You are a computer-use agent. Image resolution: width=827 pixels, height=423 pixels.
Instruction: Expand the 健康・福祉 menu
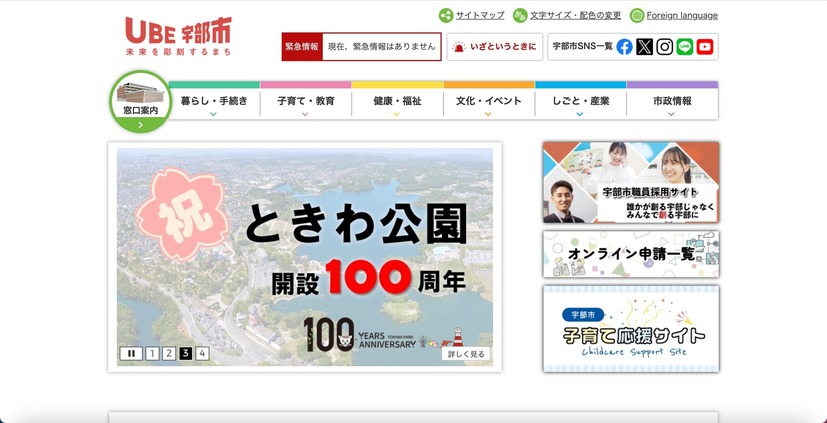397,102
